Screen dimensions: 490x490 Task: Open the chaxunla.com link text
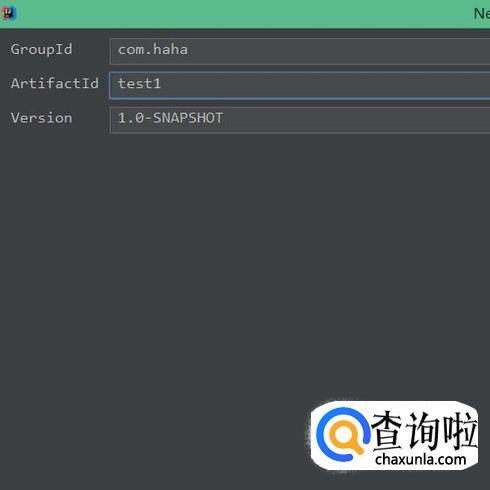(x=420, y=459)
